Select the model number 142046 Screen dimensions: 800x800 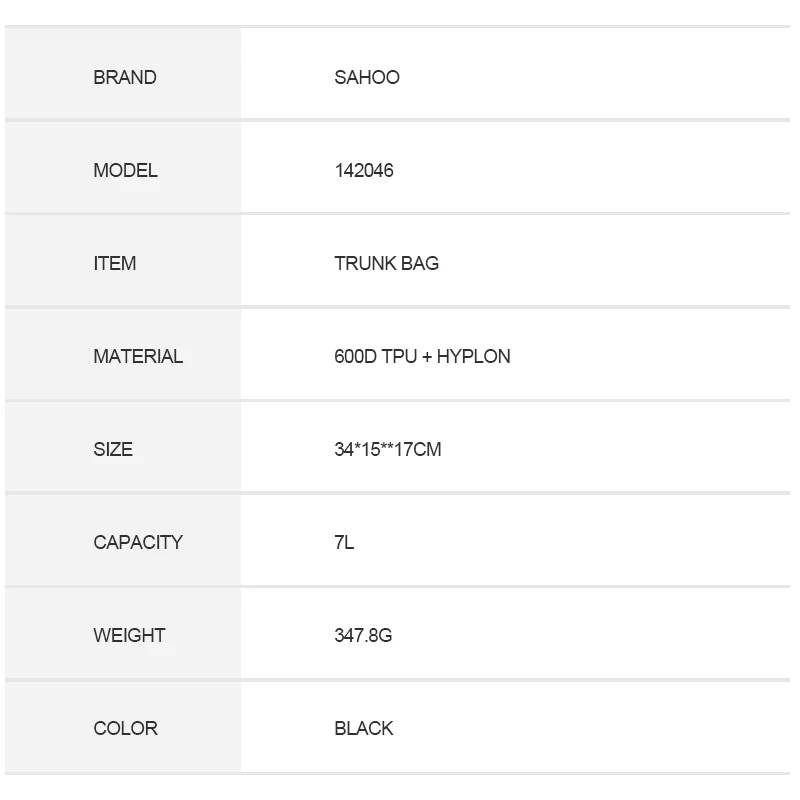[364, 171]
